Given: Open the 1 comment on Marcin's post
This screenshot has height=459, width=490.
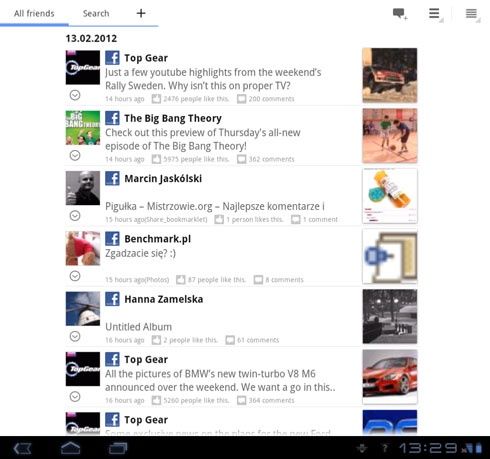Looking at the screenshot, I should coord(314,220).
